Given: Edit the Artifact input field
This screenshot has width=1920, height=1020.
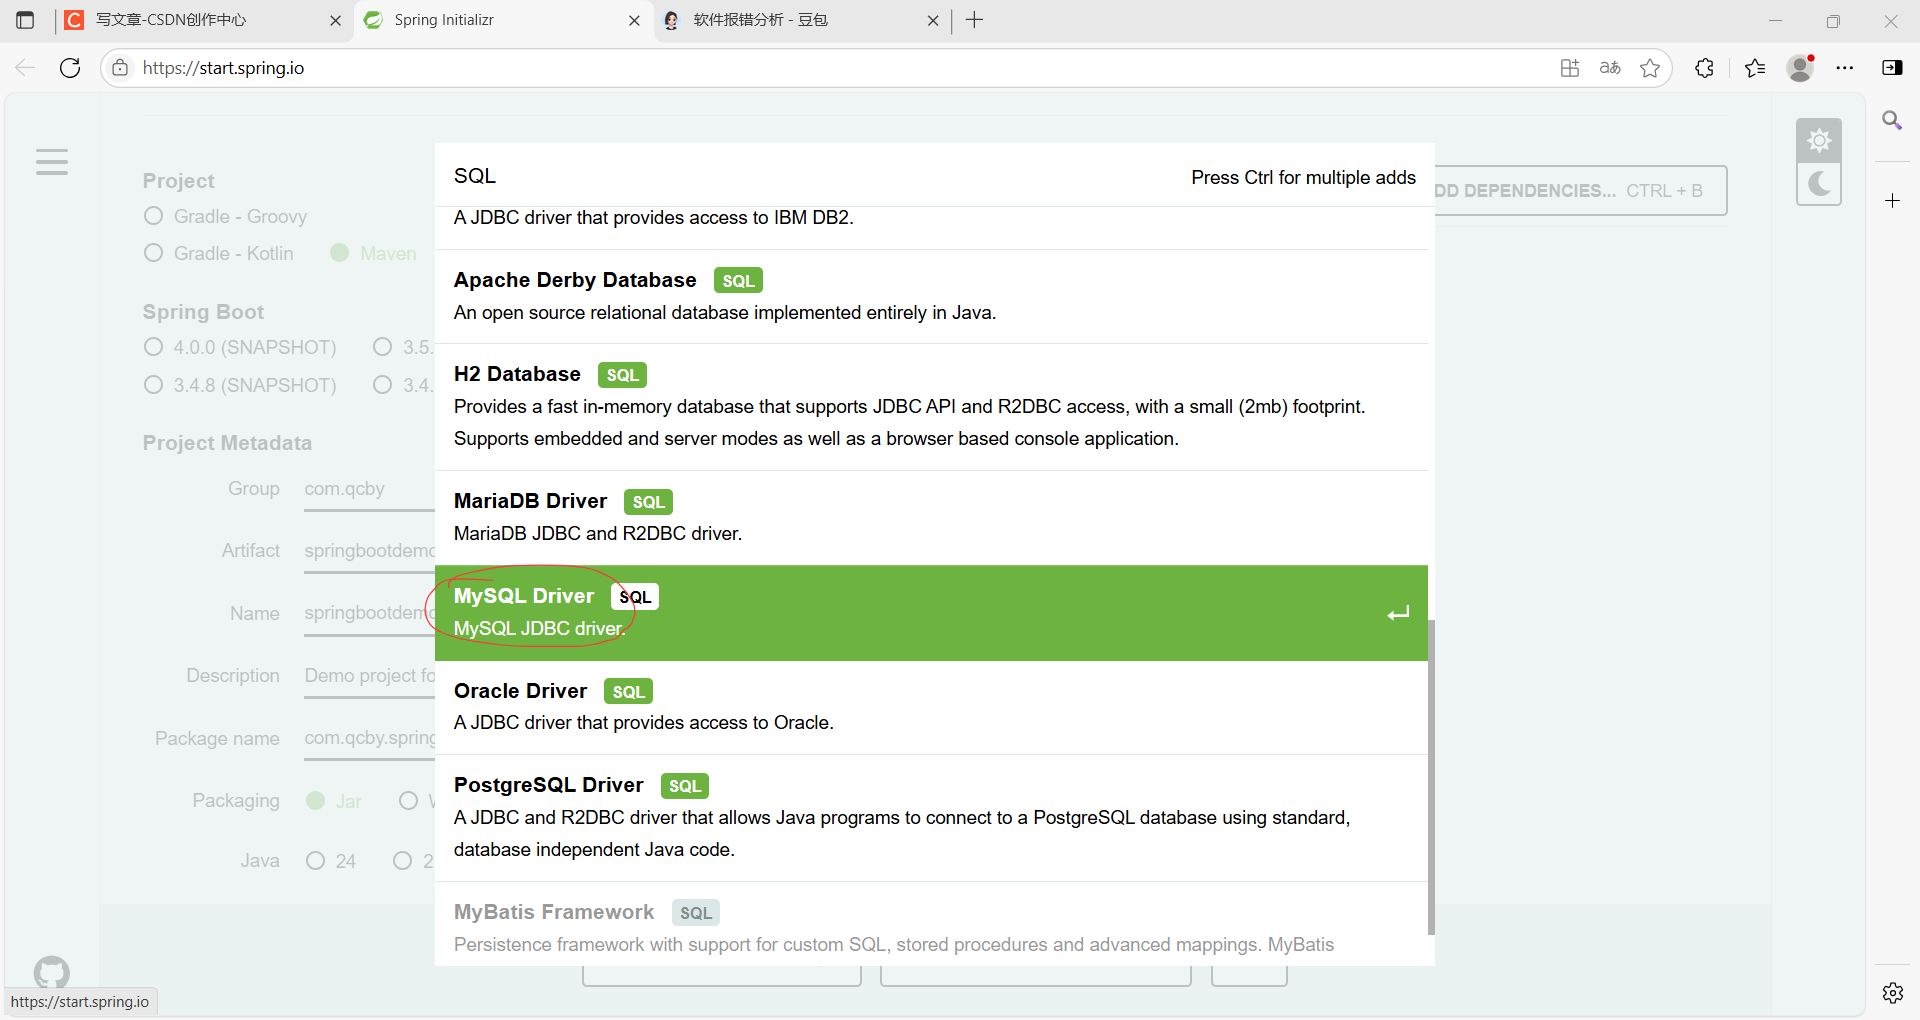Looking at the screenshot, I should pos(369,551).
